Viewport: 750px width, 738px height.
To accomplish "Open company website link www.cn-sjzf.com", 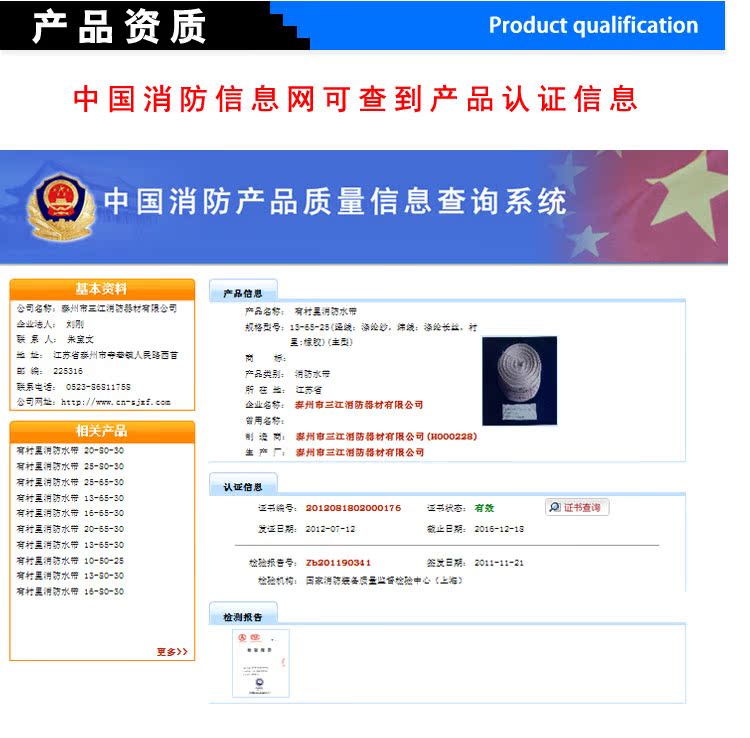I will pyautogui.click(x=116, y=402).
